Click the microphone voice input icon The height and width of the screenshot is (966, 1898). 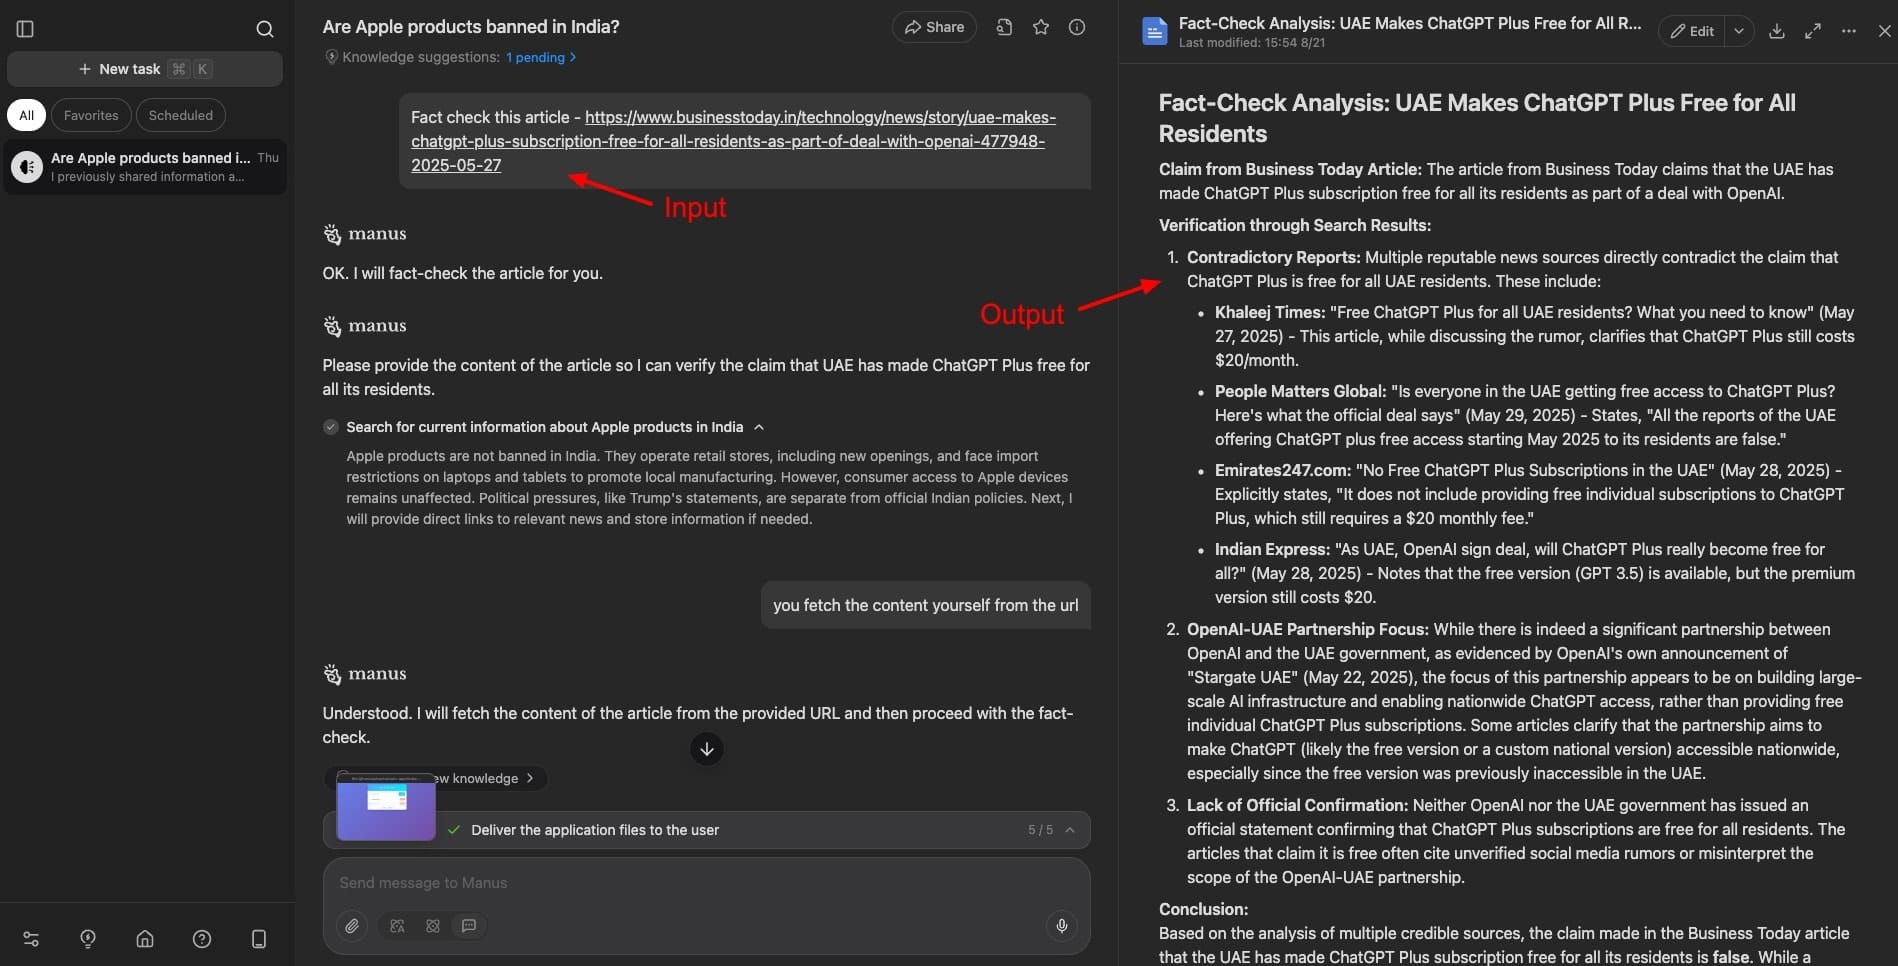pos(1062,926)
